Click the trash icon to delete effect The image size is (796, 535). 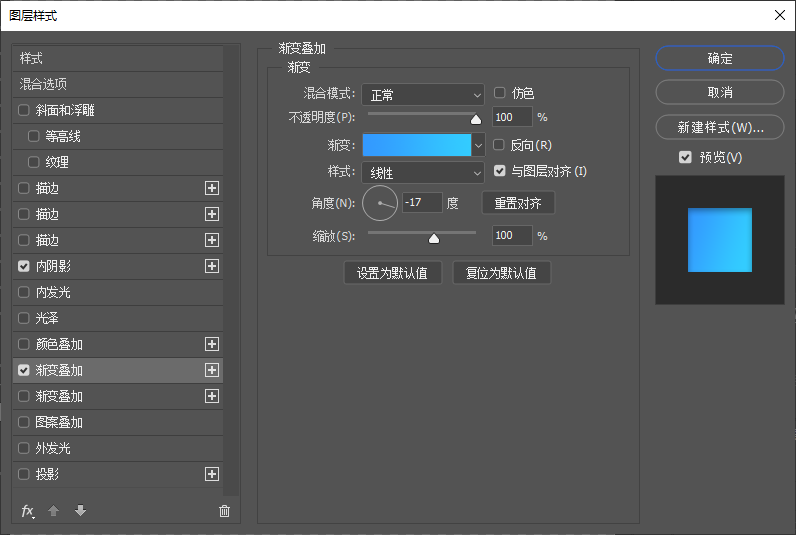(x=224, y=511)
